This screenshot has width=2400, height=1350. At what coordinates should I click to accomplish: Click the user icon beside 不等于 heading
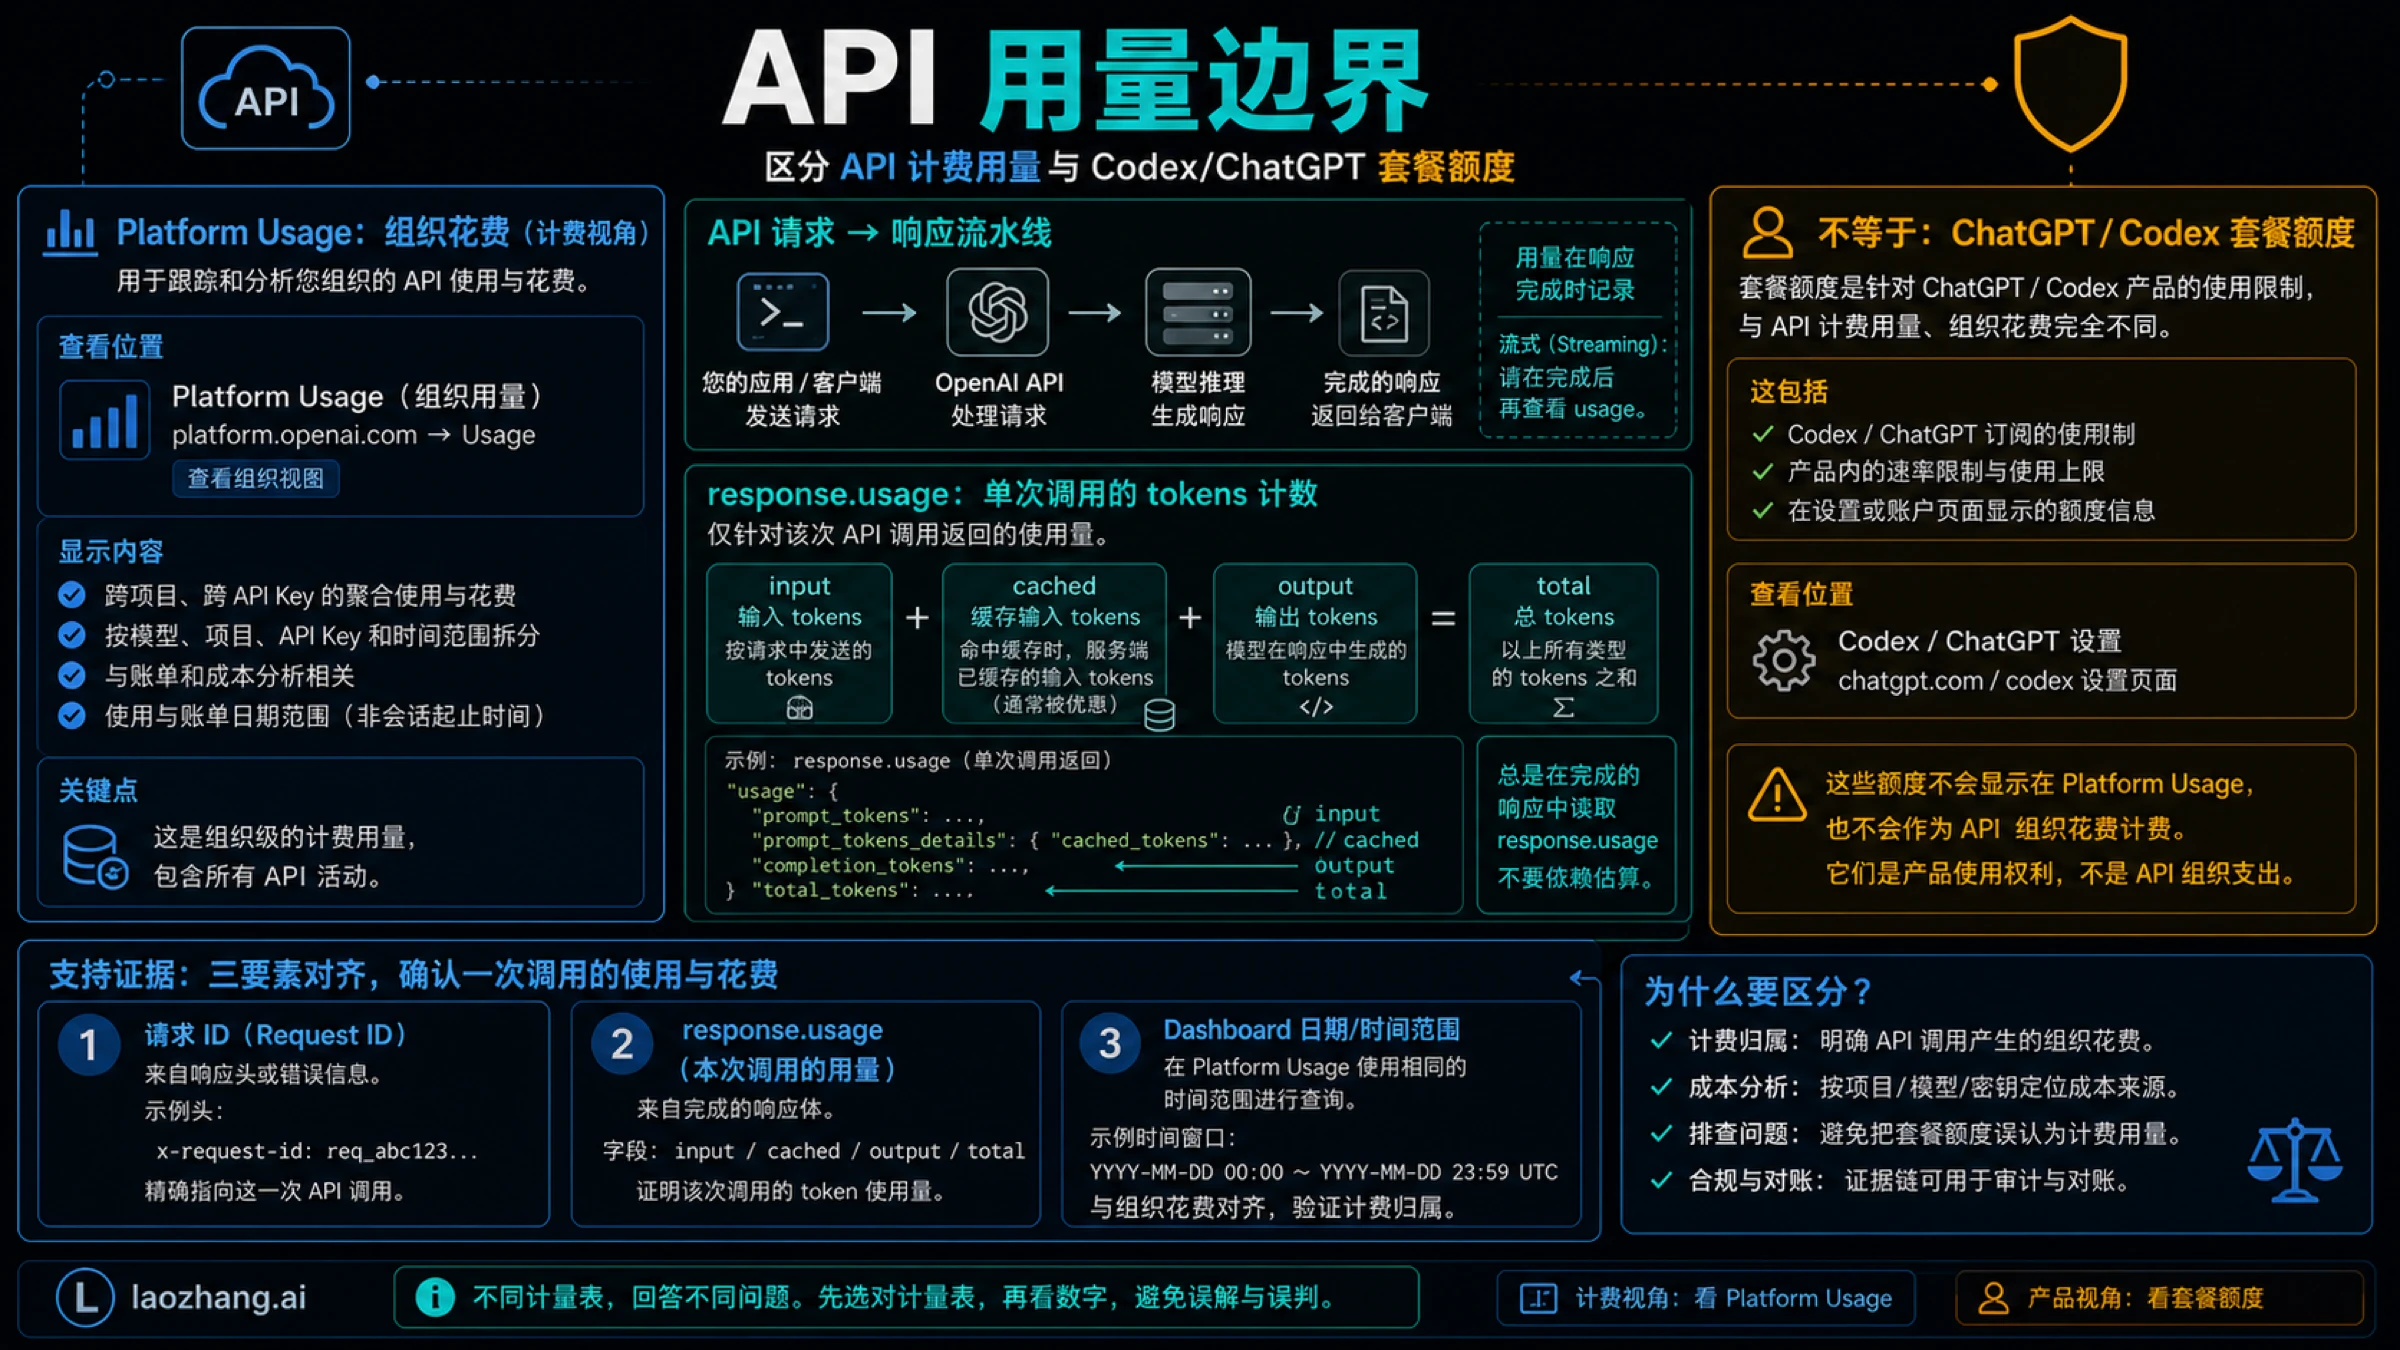1768,233
